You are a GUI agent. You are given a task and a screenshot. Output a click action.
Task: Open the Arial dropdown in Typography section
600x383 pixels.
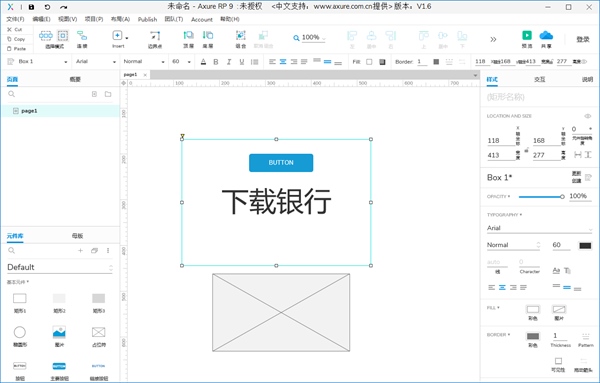click(539, 228)
